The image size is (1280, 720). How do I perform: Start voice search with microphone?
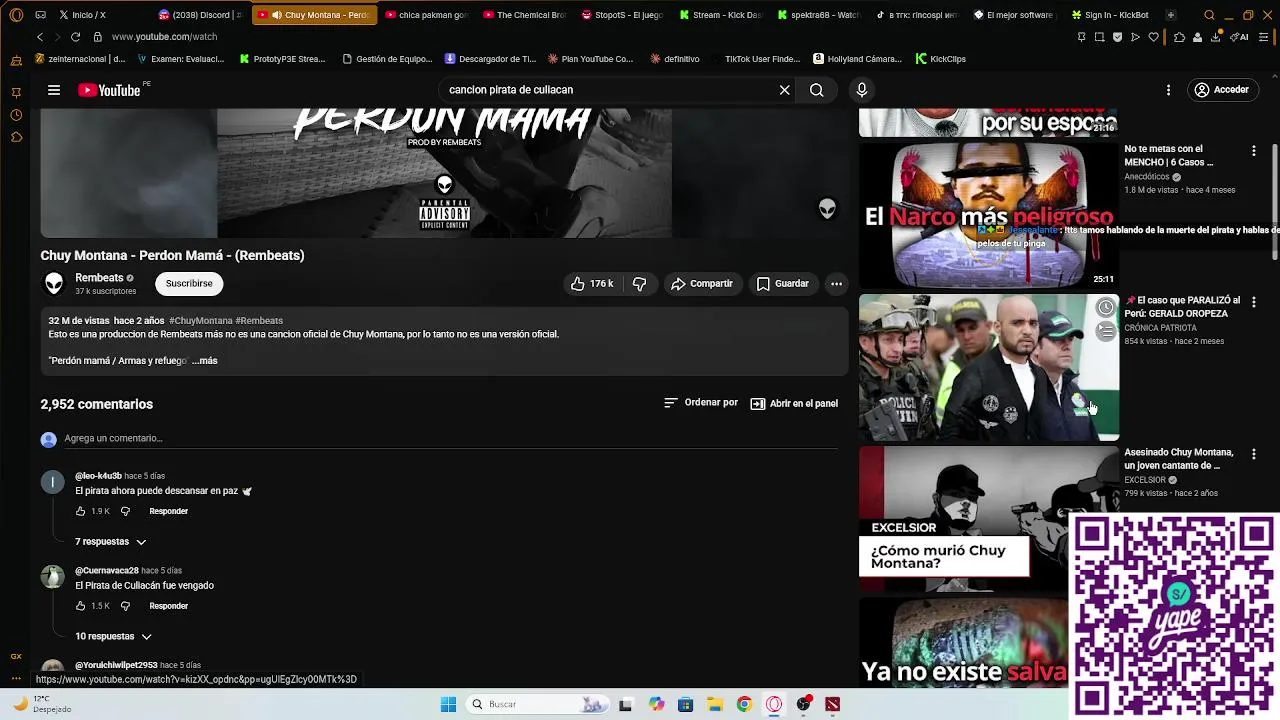point(862,90)
